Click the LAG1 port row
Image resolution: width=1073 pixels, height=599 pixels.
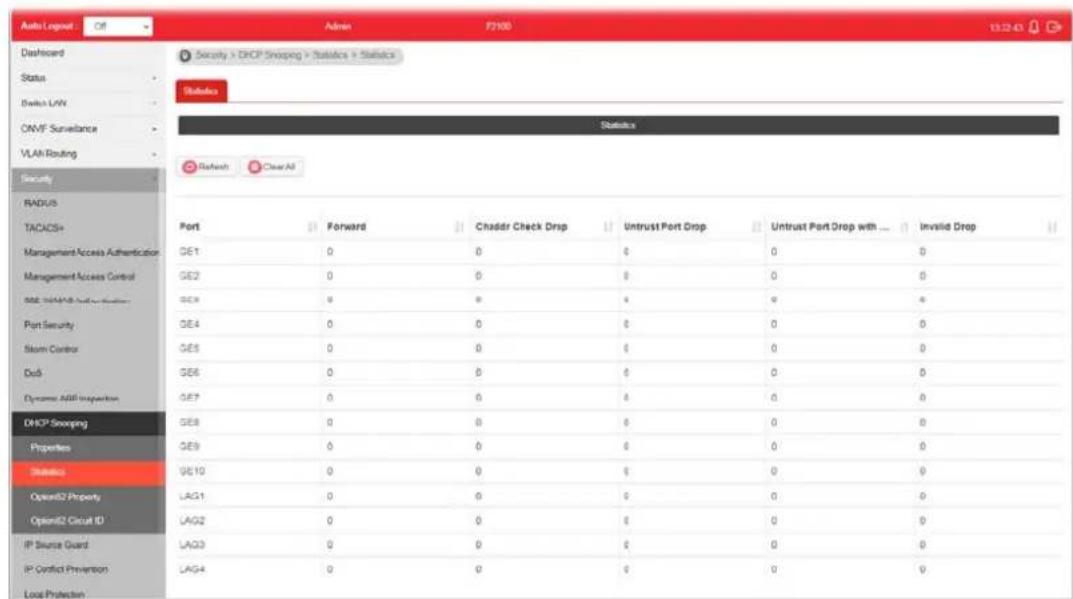(x=619, y=496)
